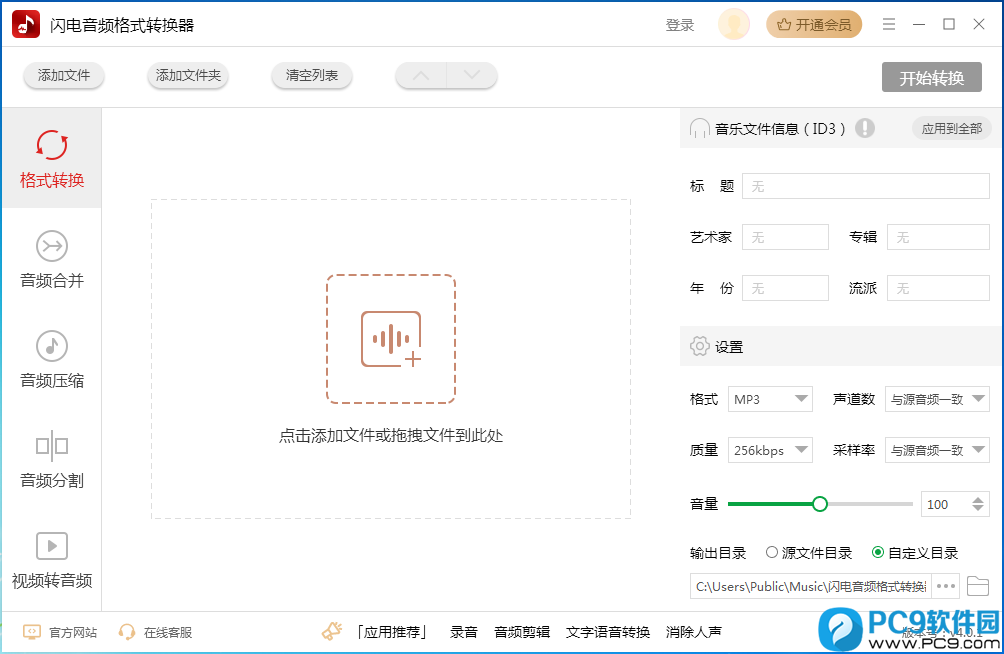The width and height of the screenshot is (1004, 654).
Task: Open the 质量 256kbps quality dropdown
Action: [x=770, y=450]
